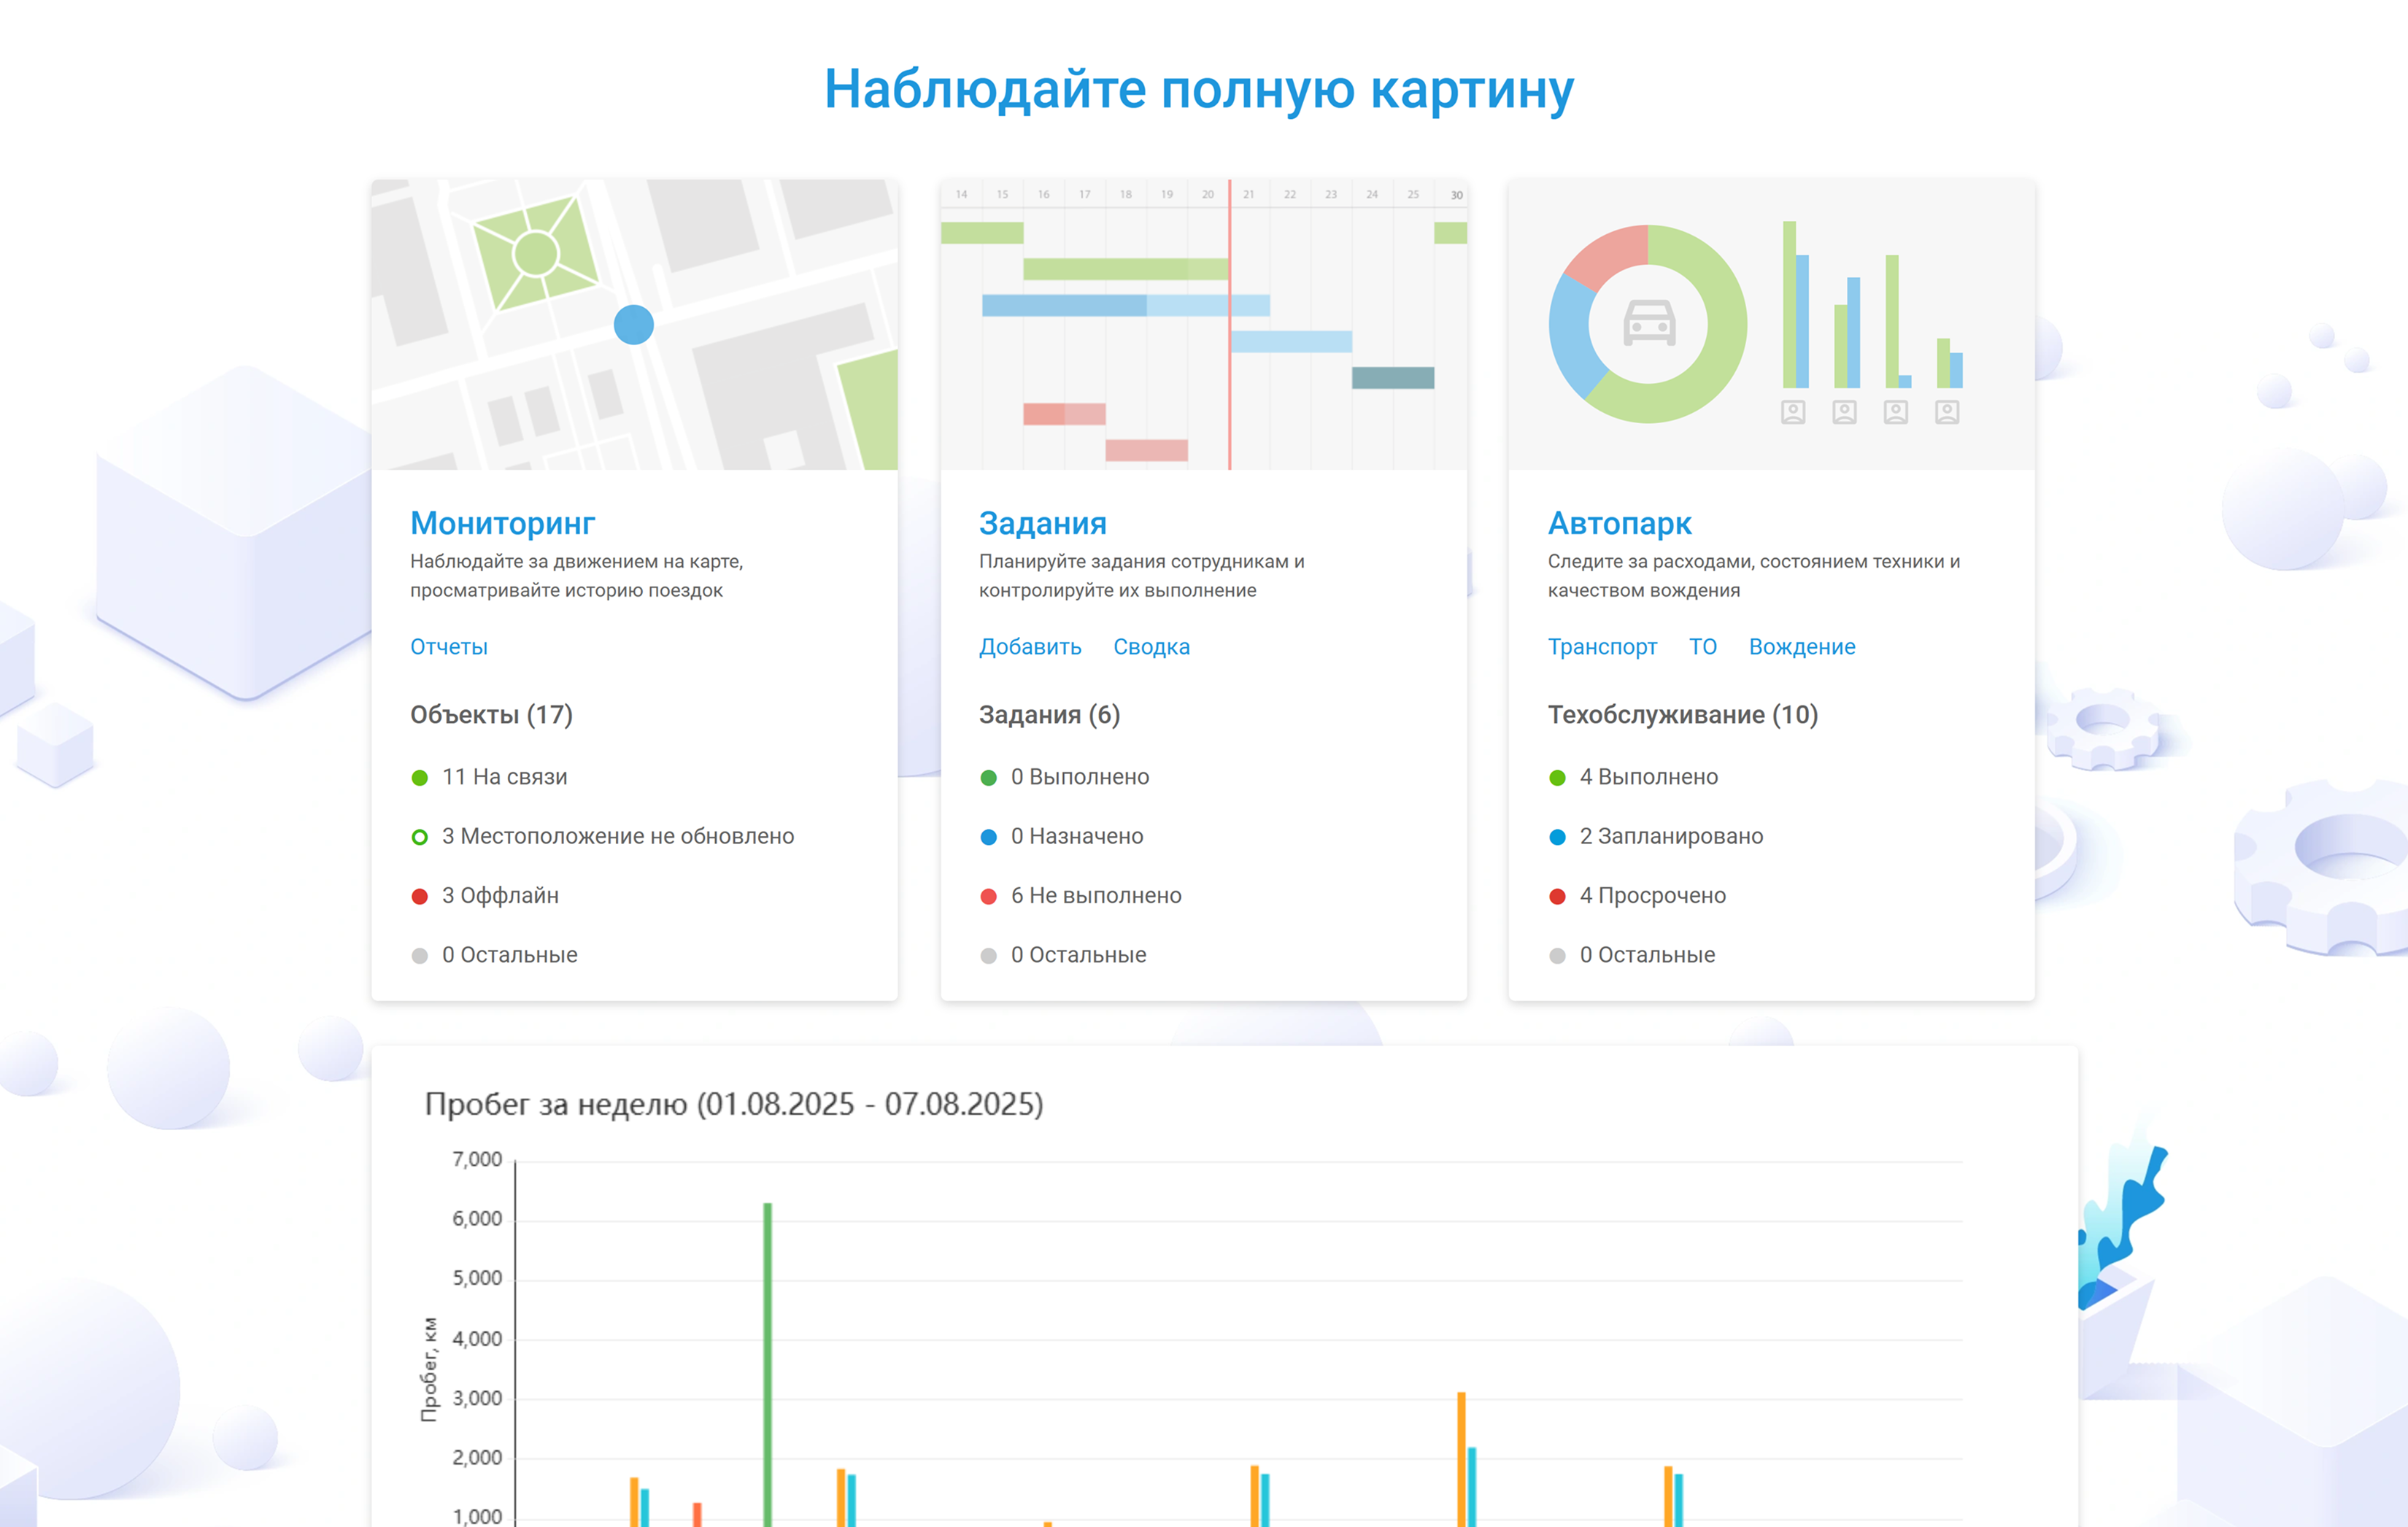2408x1527 pixels.
Task: Click the donut chart thumbnail in Автопарк
Action: tap(1771, 325)
